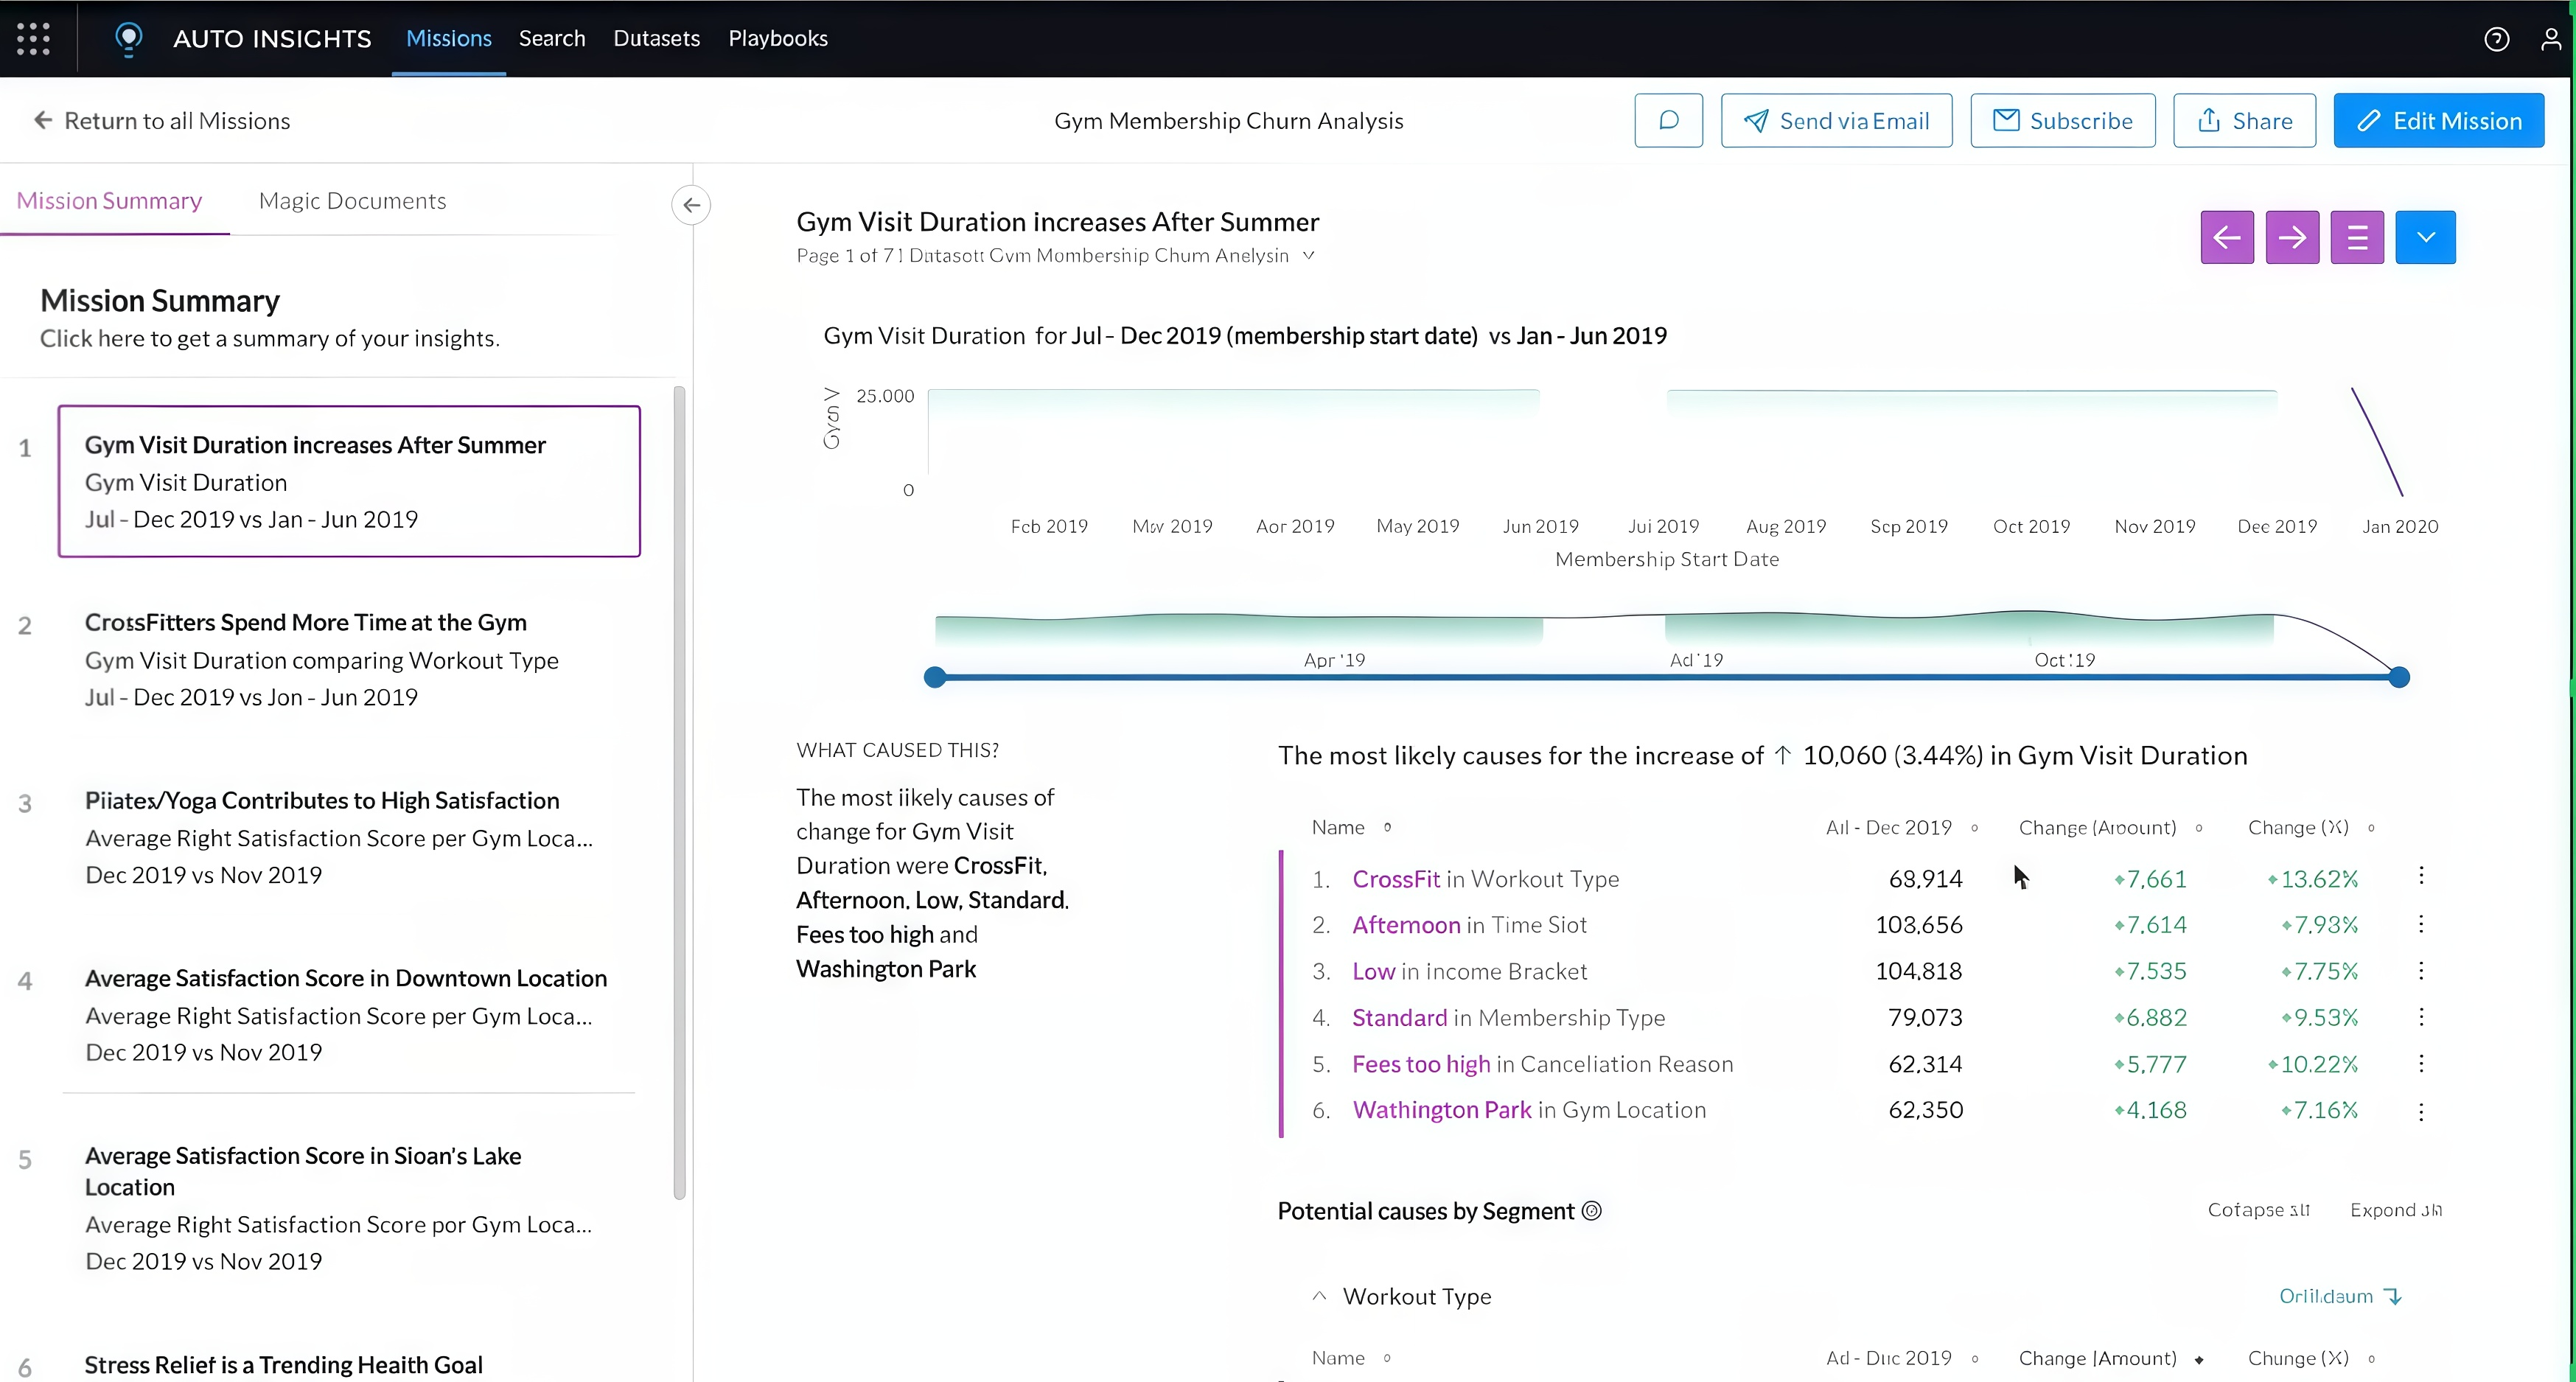Image resolution: width=2576 pixels, height=1382 pixels.
Task: Collapse the Workout Type segment
Action: [x=1319, y=1296]
